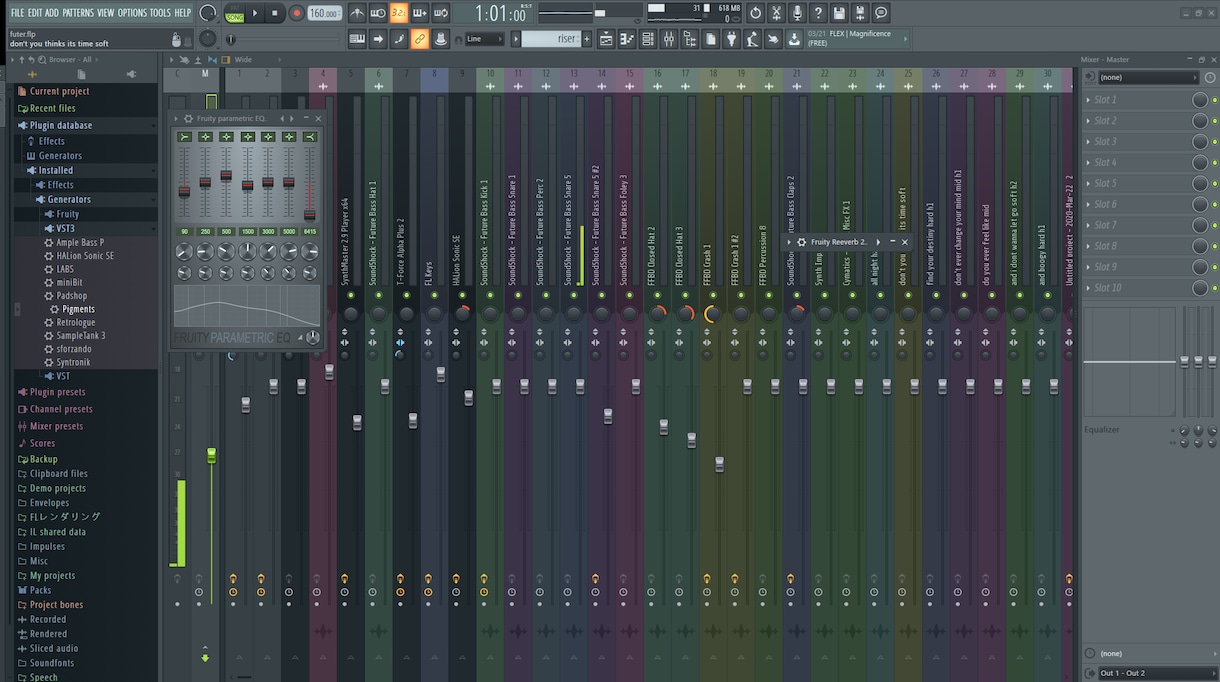This screenshot has width=1220, height=682.
Task: Enable step editing arrow icon
Action: click(378, 39)
